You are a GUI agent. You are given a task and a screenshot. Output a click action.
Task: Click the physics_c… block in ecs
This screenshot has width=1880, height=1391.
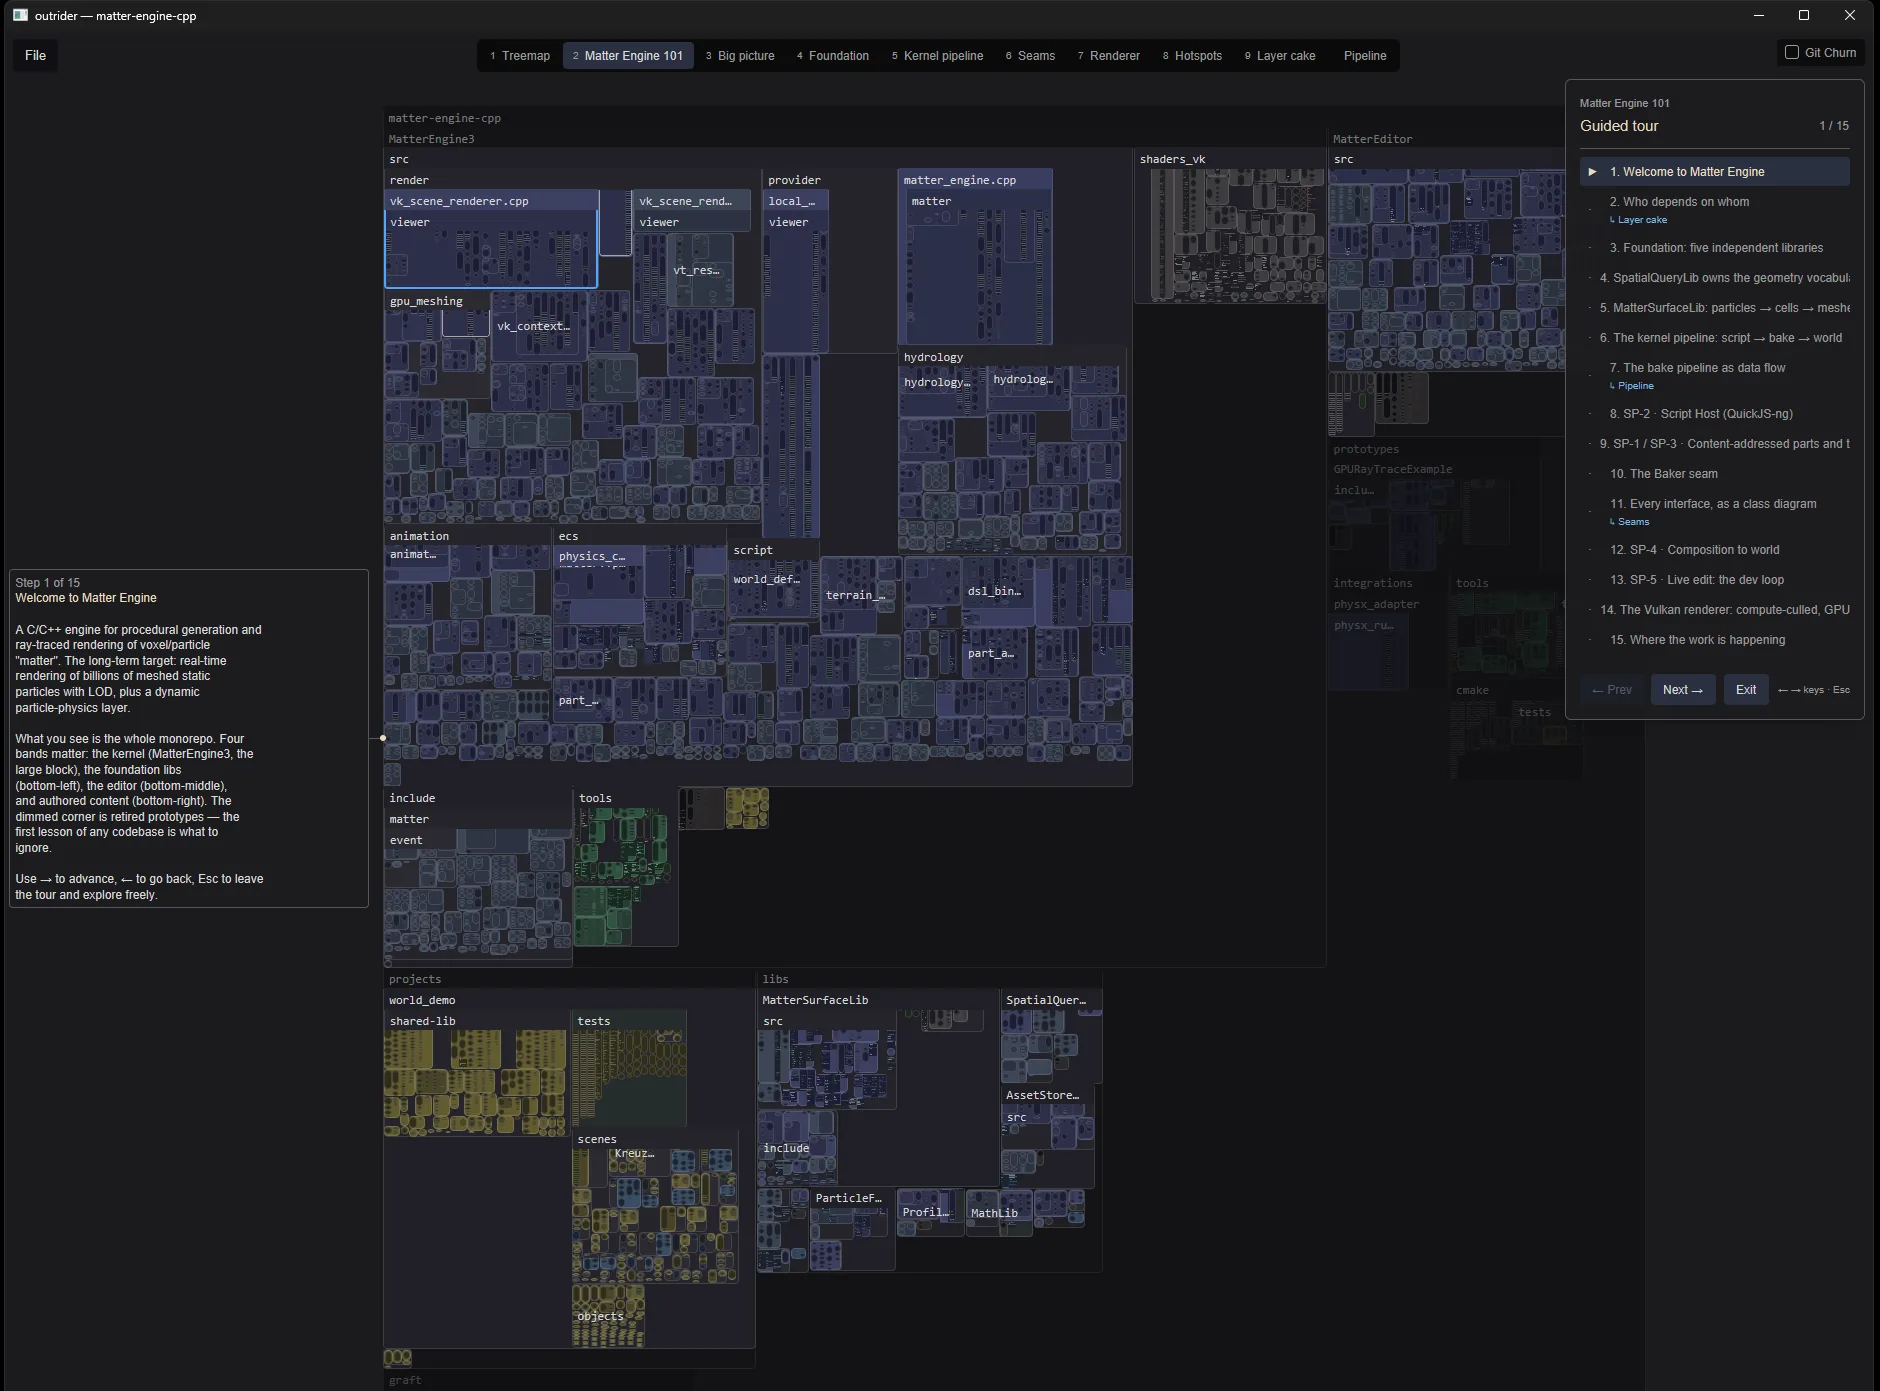[x=592, y=556]
